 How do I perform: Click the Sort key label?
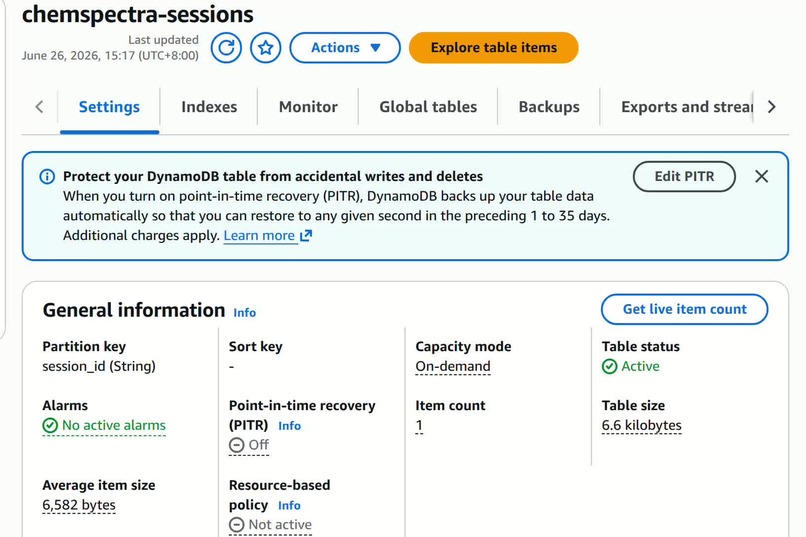click(255, 347)
